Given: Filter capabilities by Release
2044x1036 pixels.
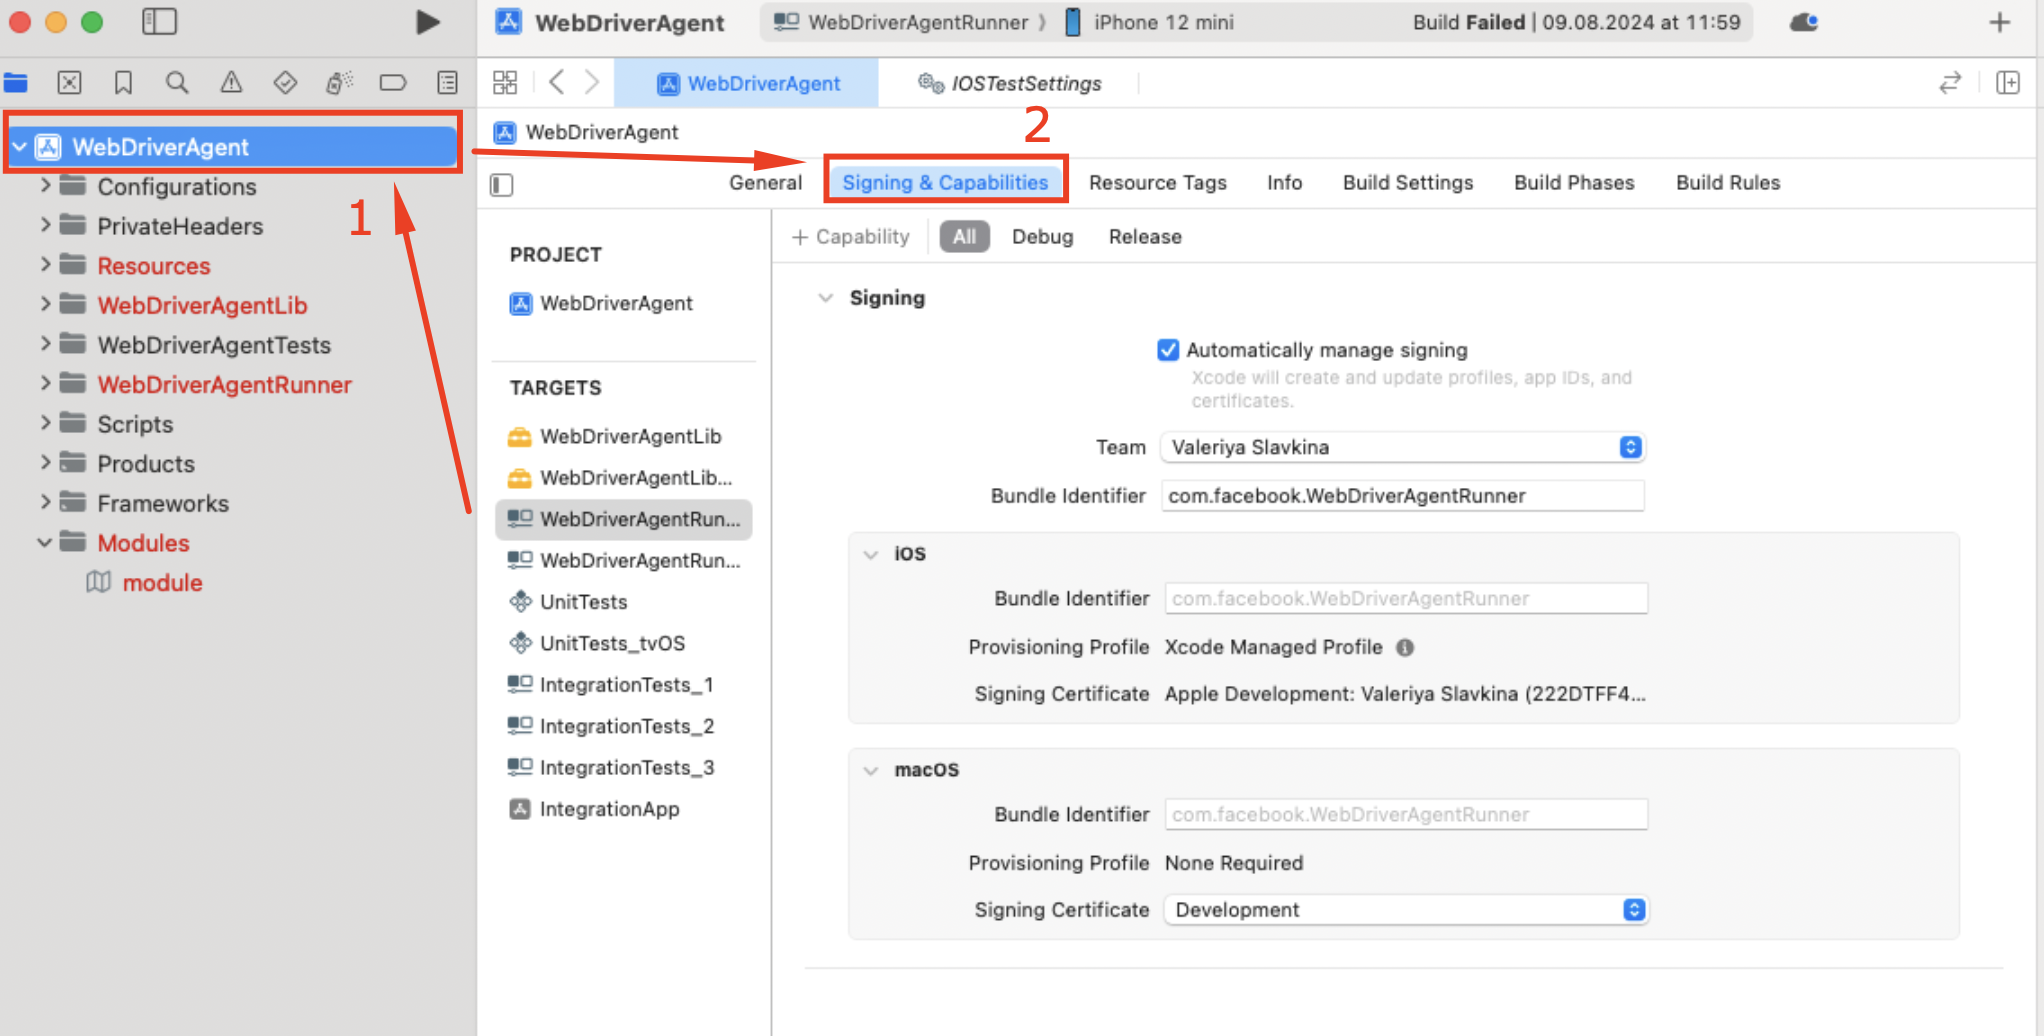Looking at the screenshot, I should point(1144,237).
